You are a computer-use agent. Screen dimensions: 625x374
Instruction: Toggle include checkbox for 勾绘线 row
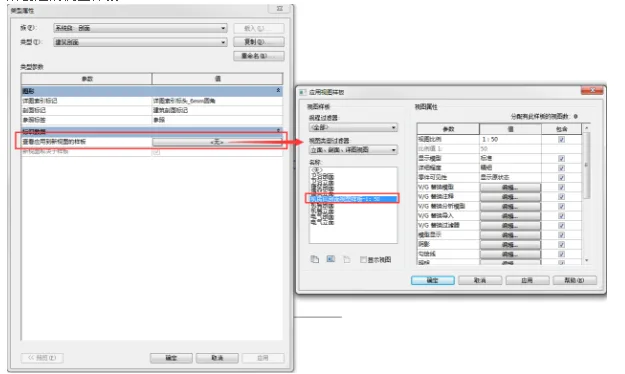[562, 254]
